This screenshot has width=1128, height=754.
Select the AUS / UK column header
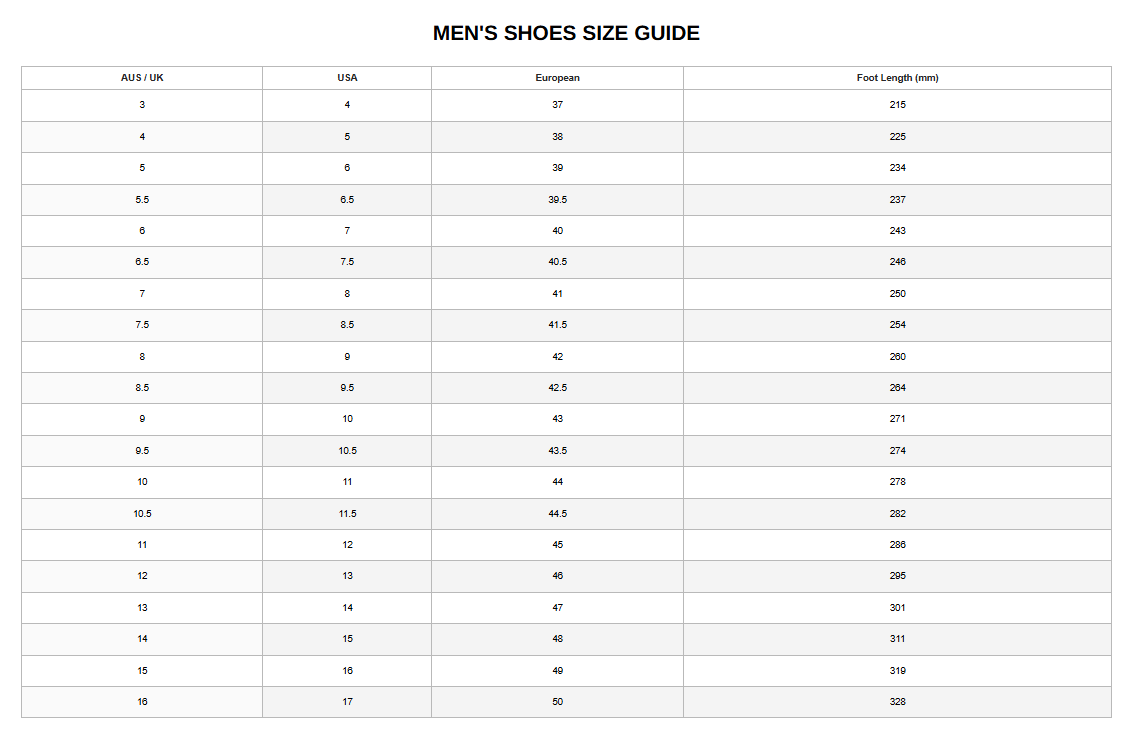pyautogui.click(x=142, y=78)
